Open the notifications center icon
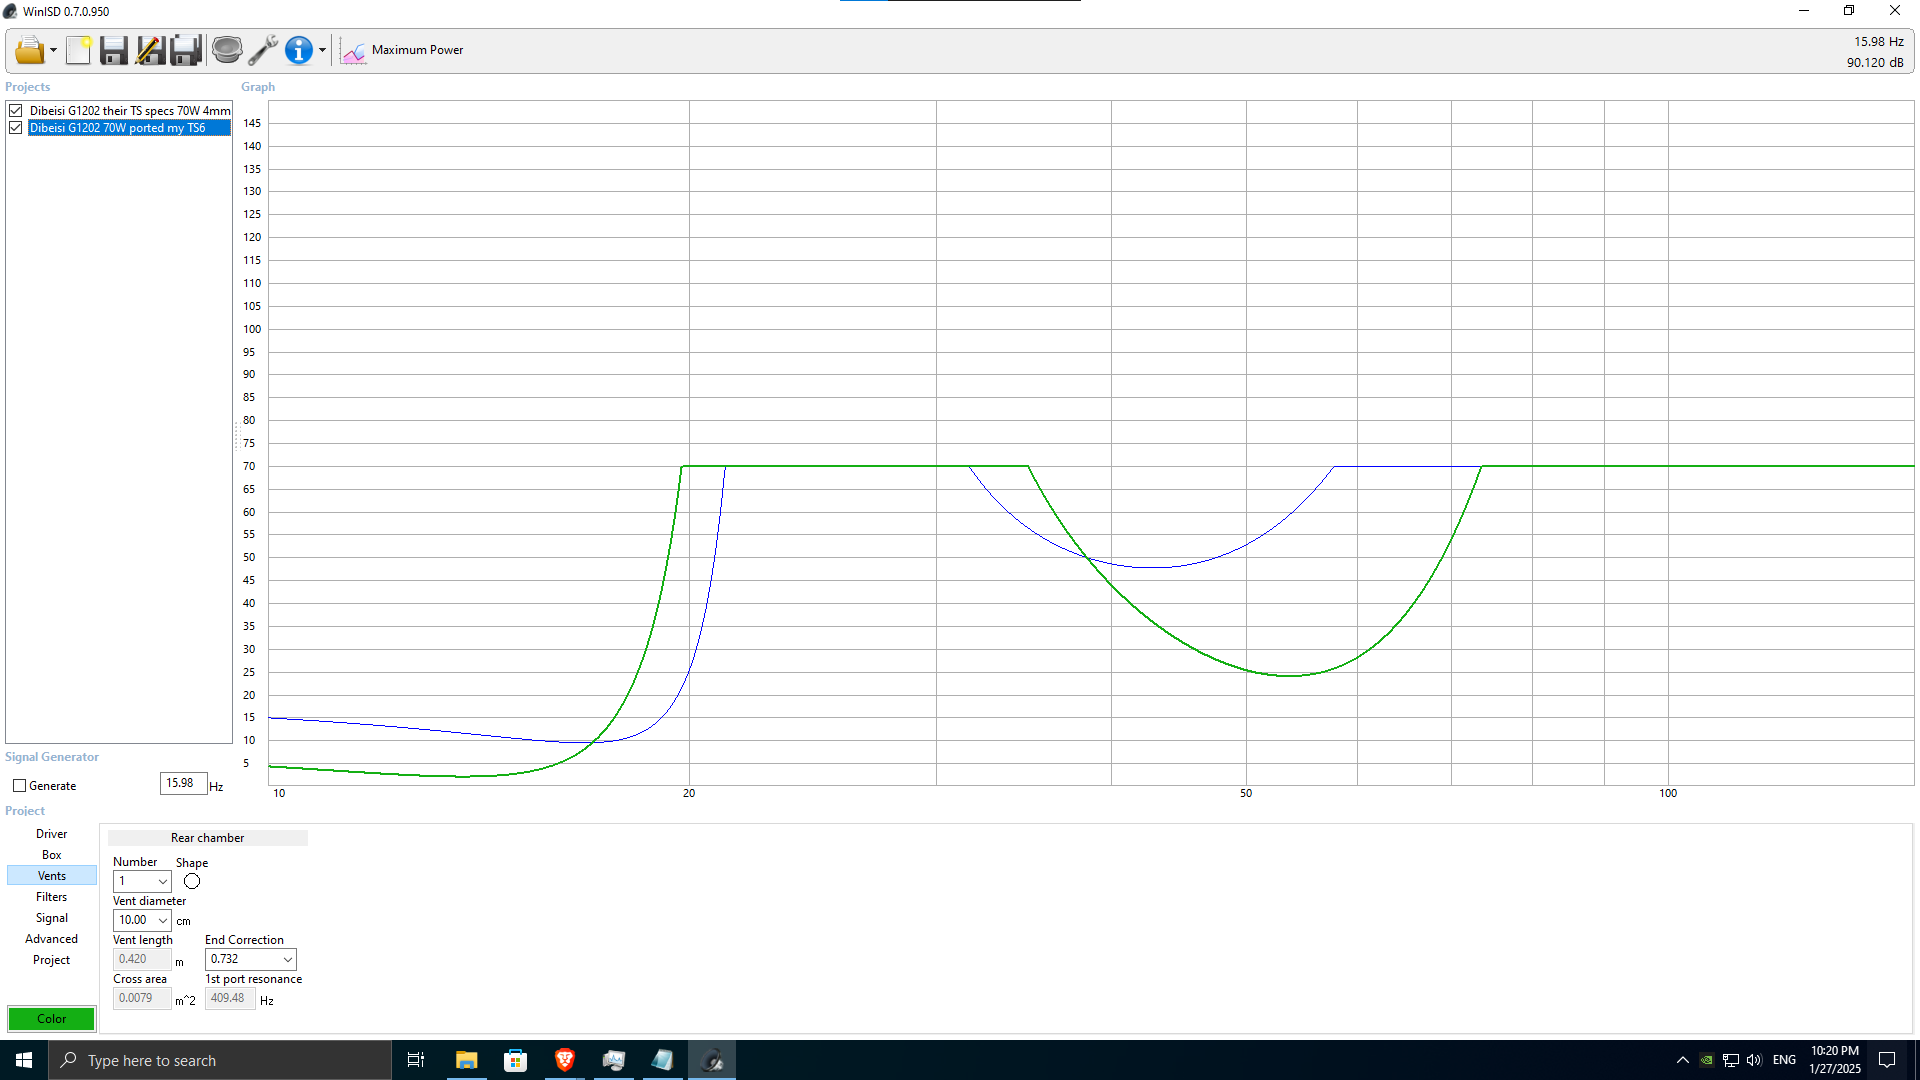Screen dimensions: 1920x1080 [x=1887, y=1060]
